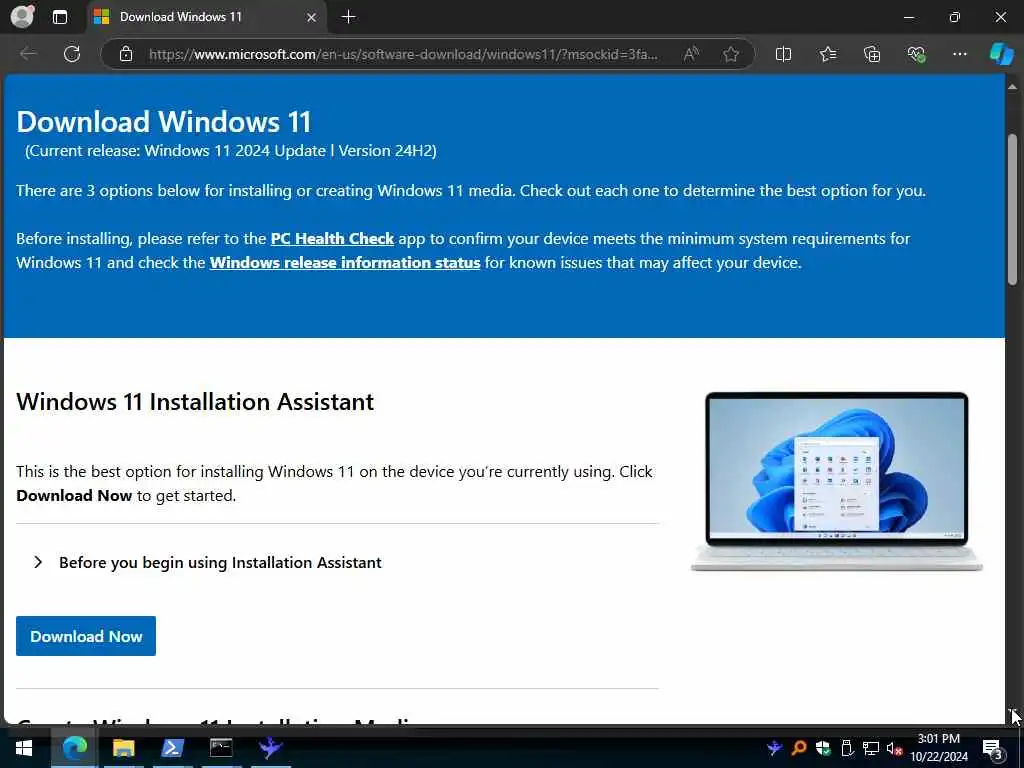The width and height of the screenshot is (1024, 768).
Task: Open Edge Settings and more menu
Action: pos(959,54)
